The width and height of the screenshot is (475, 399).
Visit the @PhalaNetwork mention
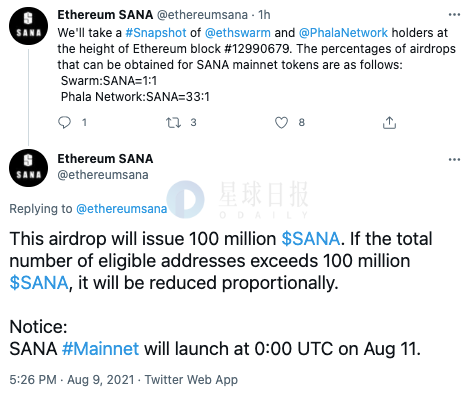pos(343,33)
